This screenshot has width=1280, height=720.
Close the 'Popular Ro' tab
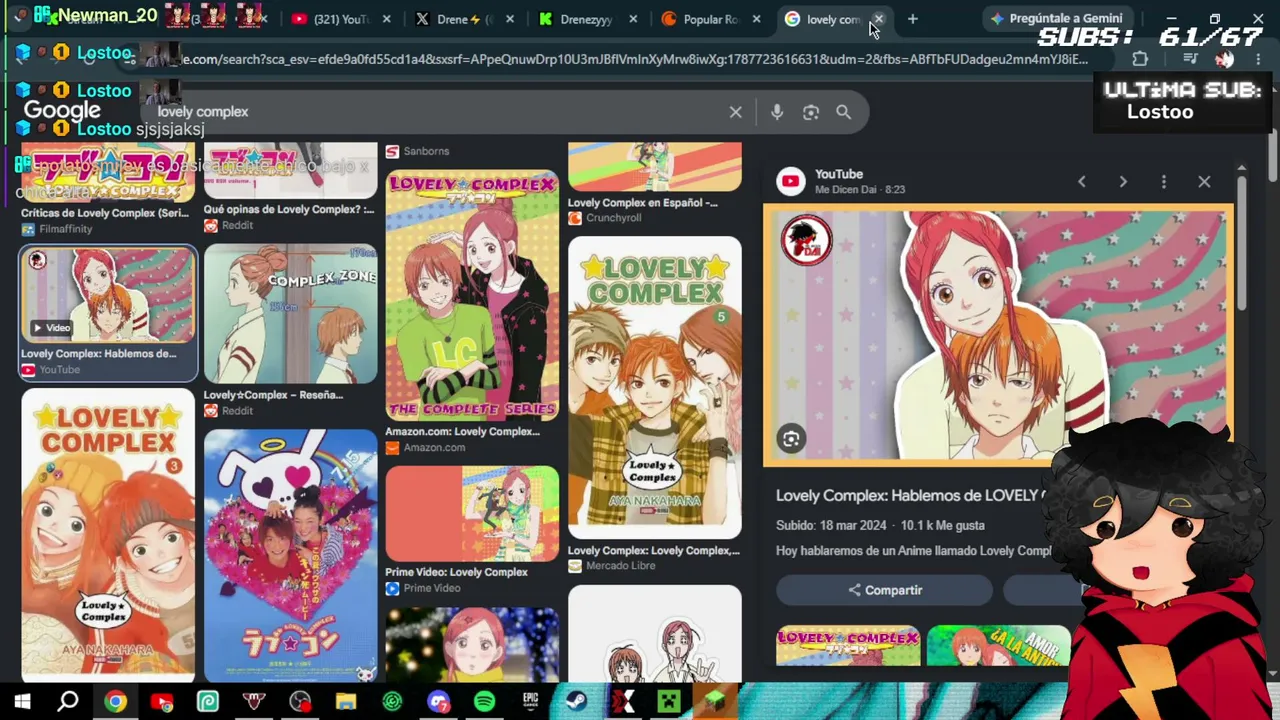[756, 19]
